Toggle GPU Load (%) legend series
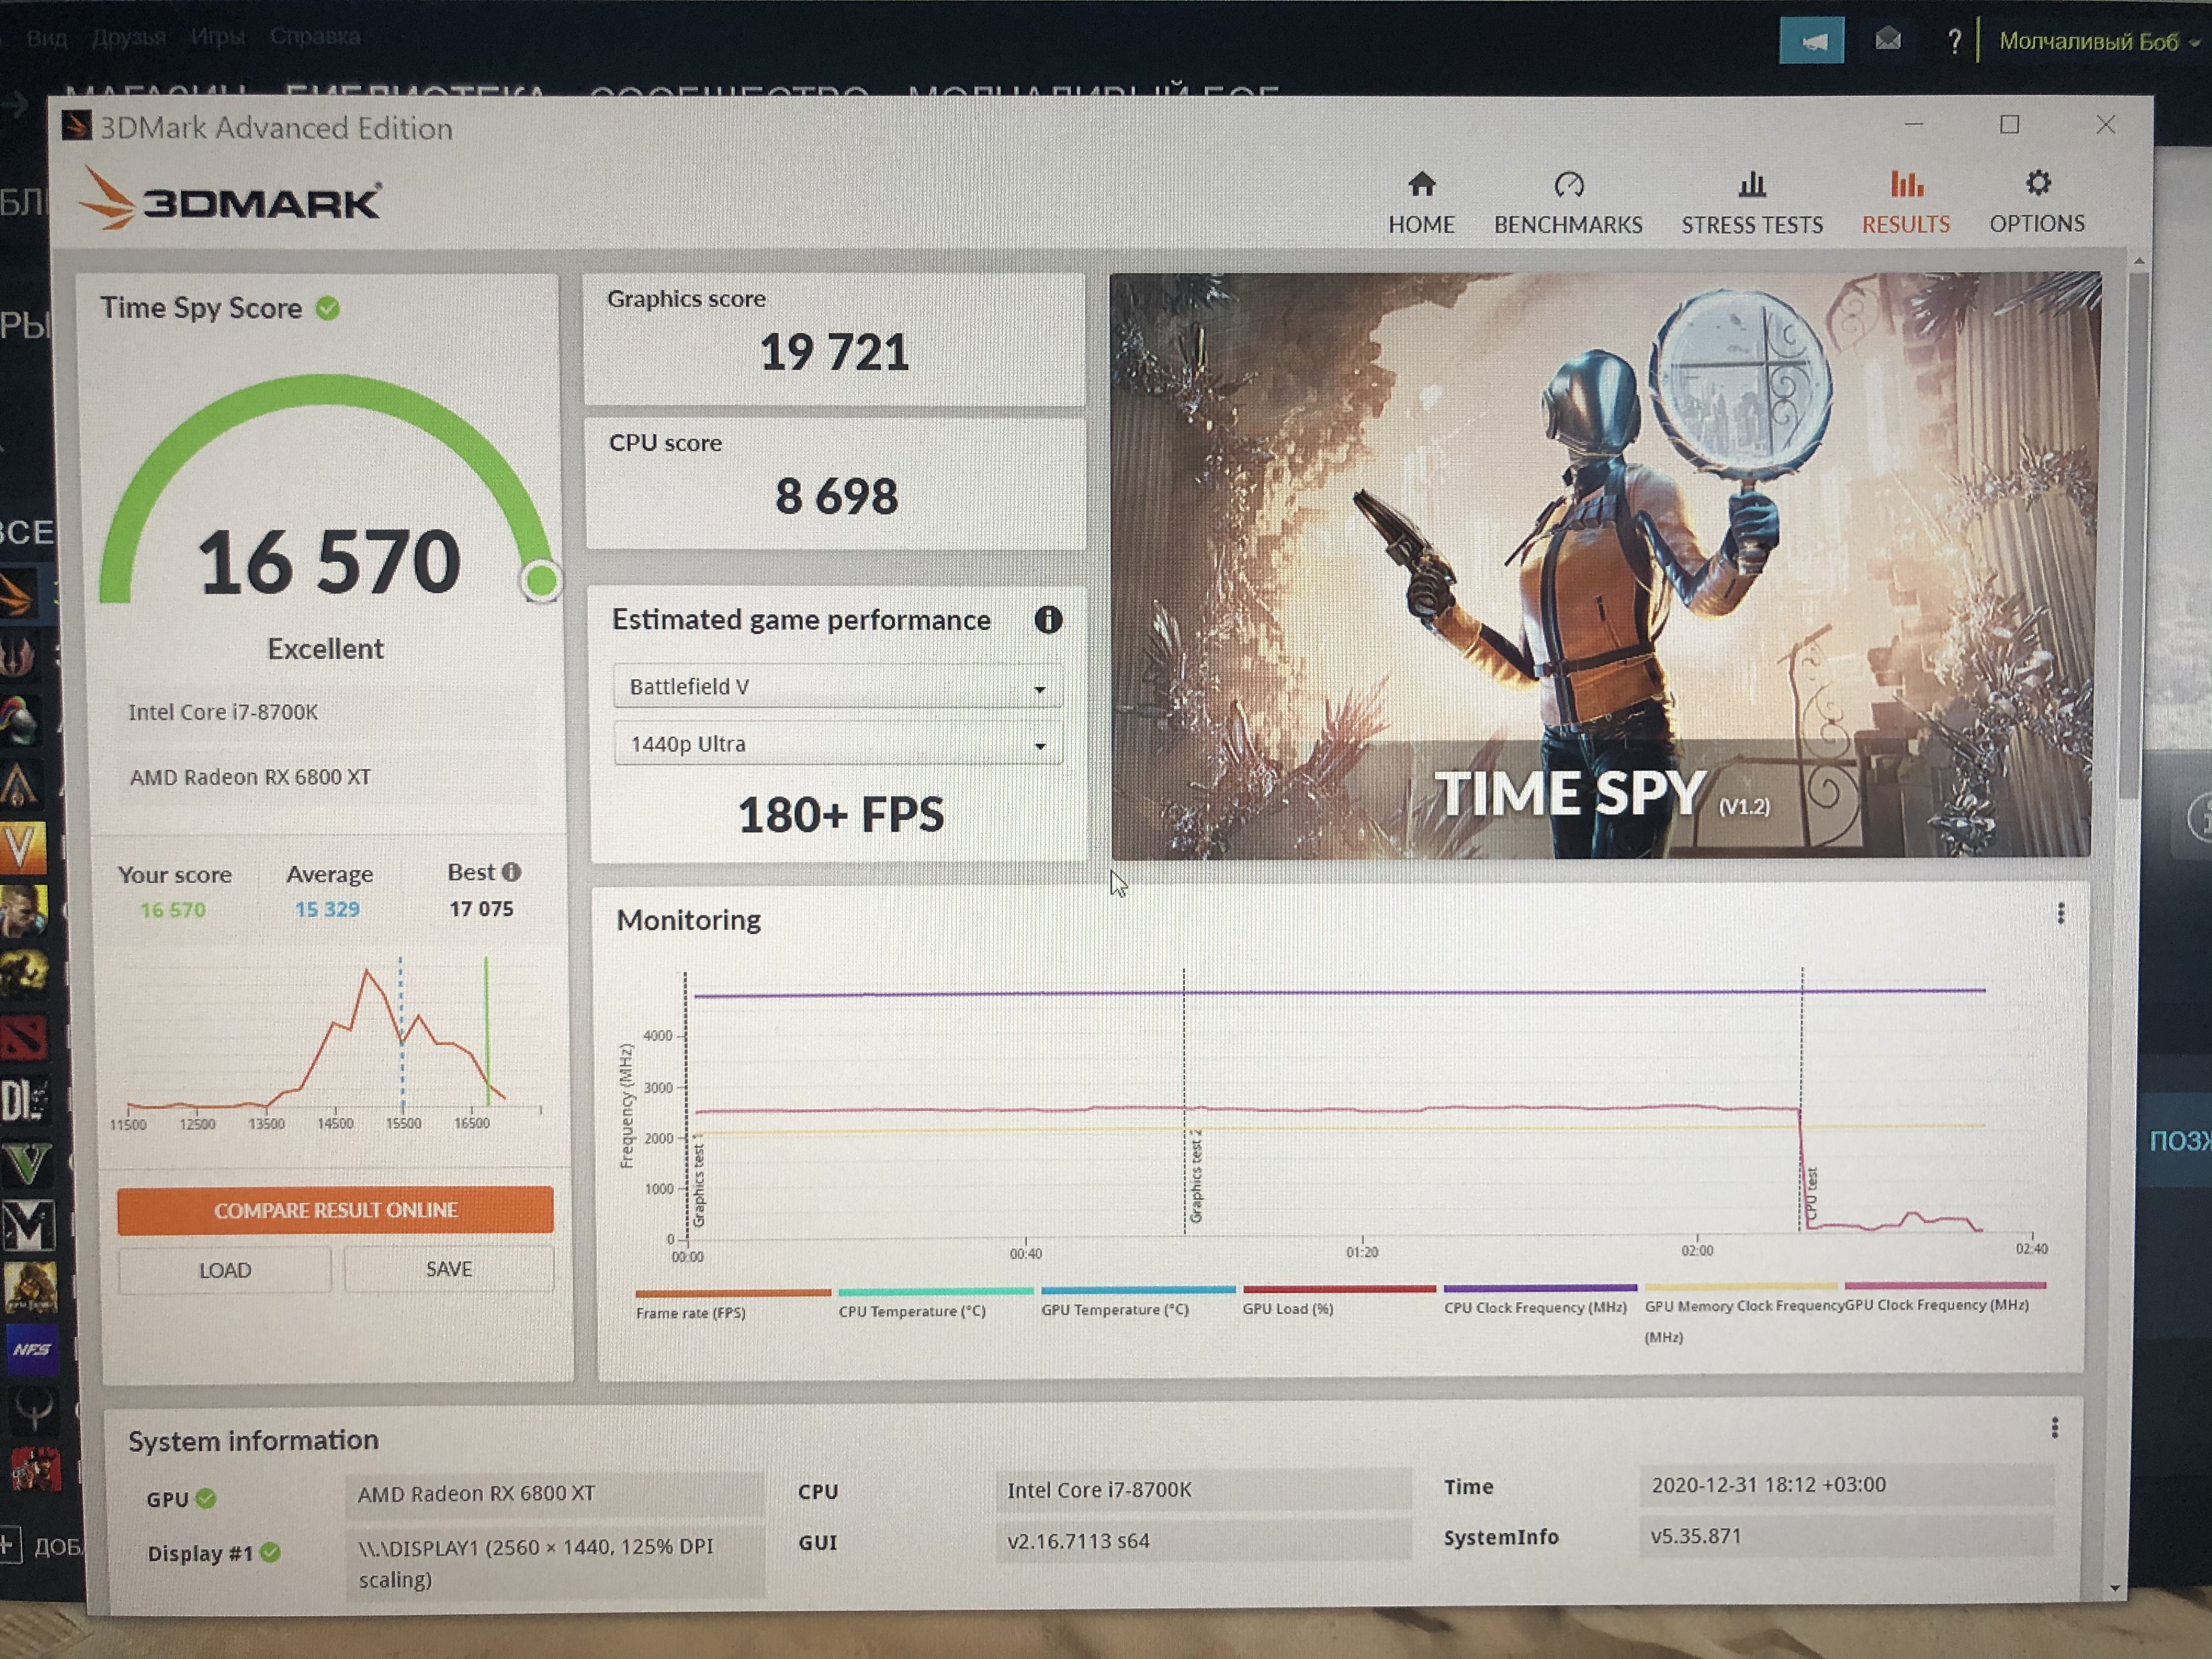 pos(1287,1308)
